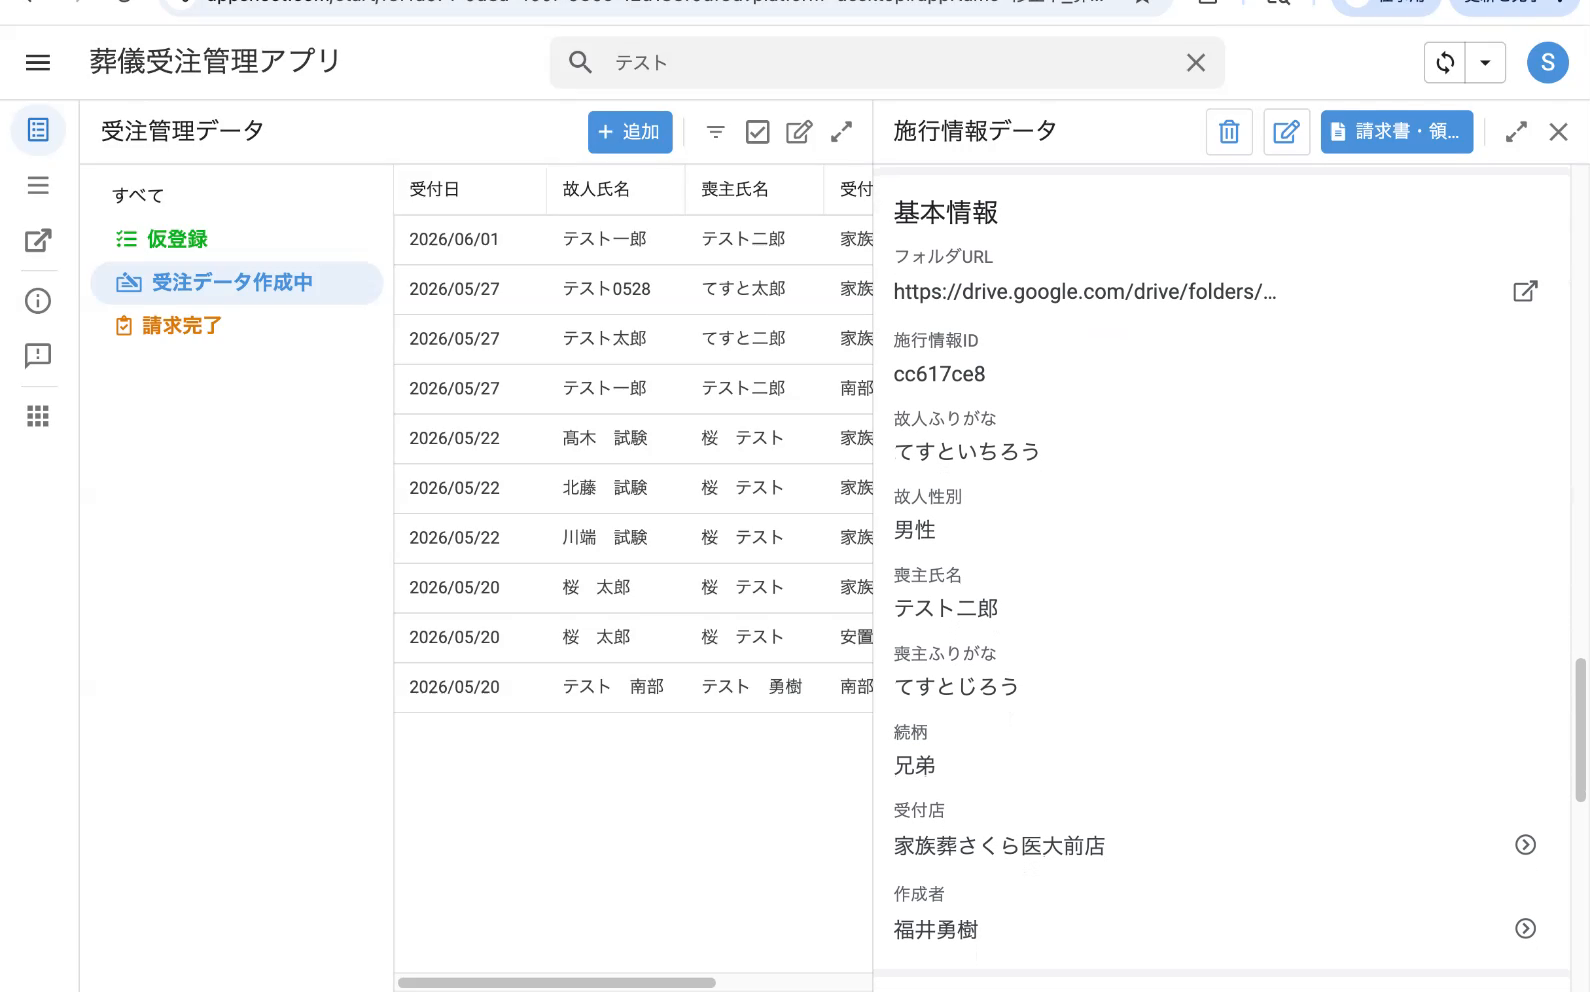Viewport: 1590px width, 992px height.
Task: Open the external link sidebar icon
Action: tap(38, 240)
